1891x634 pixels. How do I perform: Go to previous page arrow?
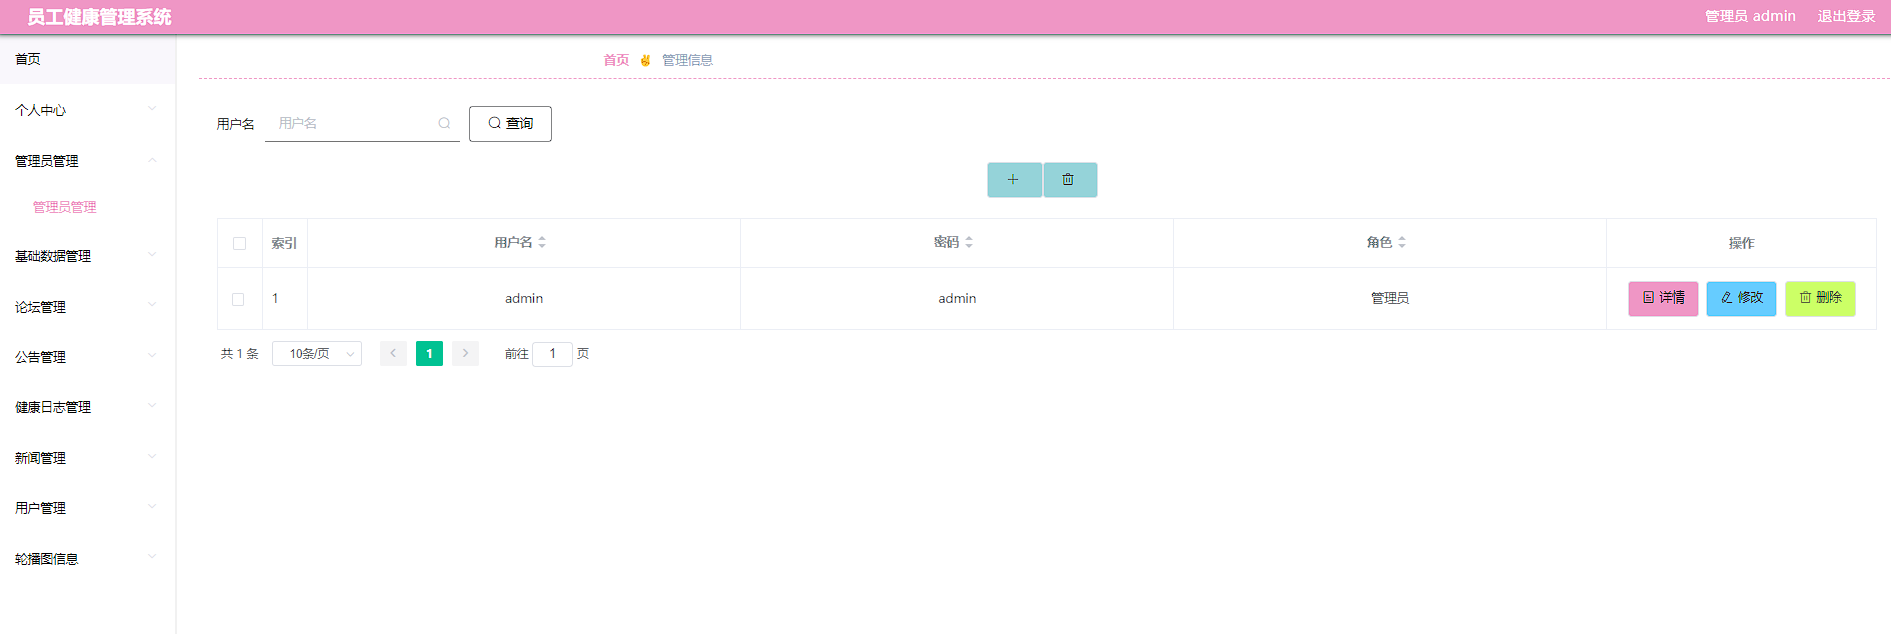(x=393, y=354)
